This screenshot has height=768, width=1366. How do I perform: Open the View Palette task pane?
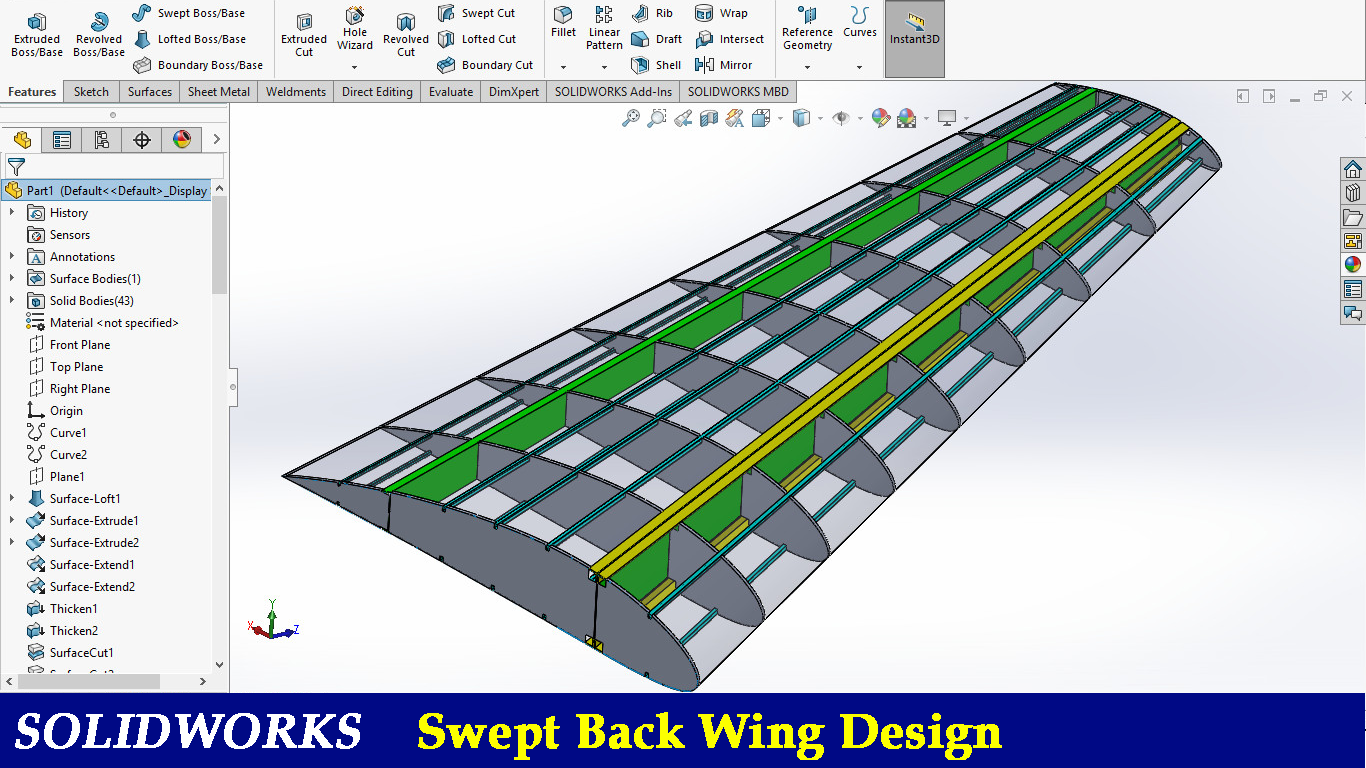[x=1353, y=241]
